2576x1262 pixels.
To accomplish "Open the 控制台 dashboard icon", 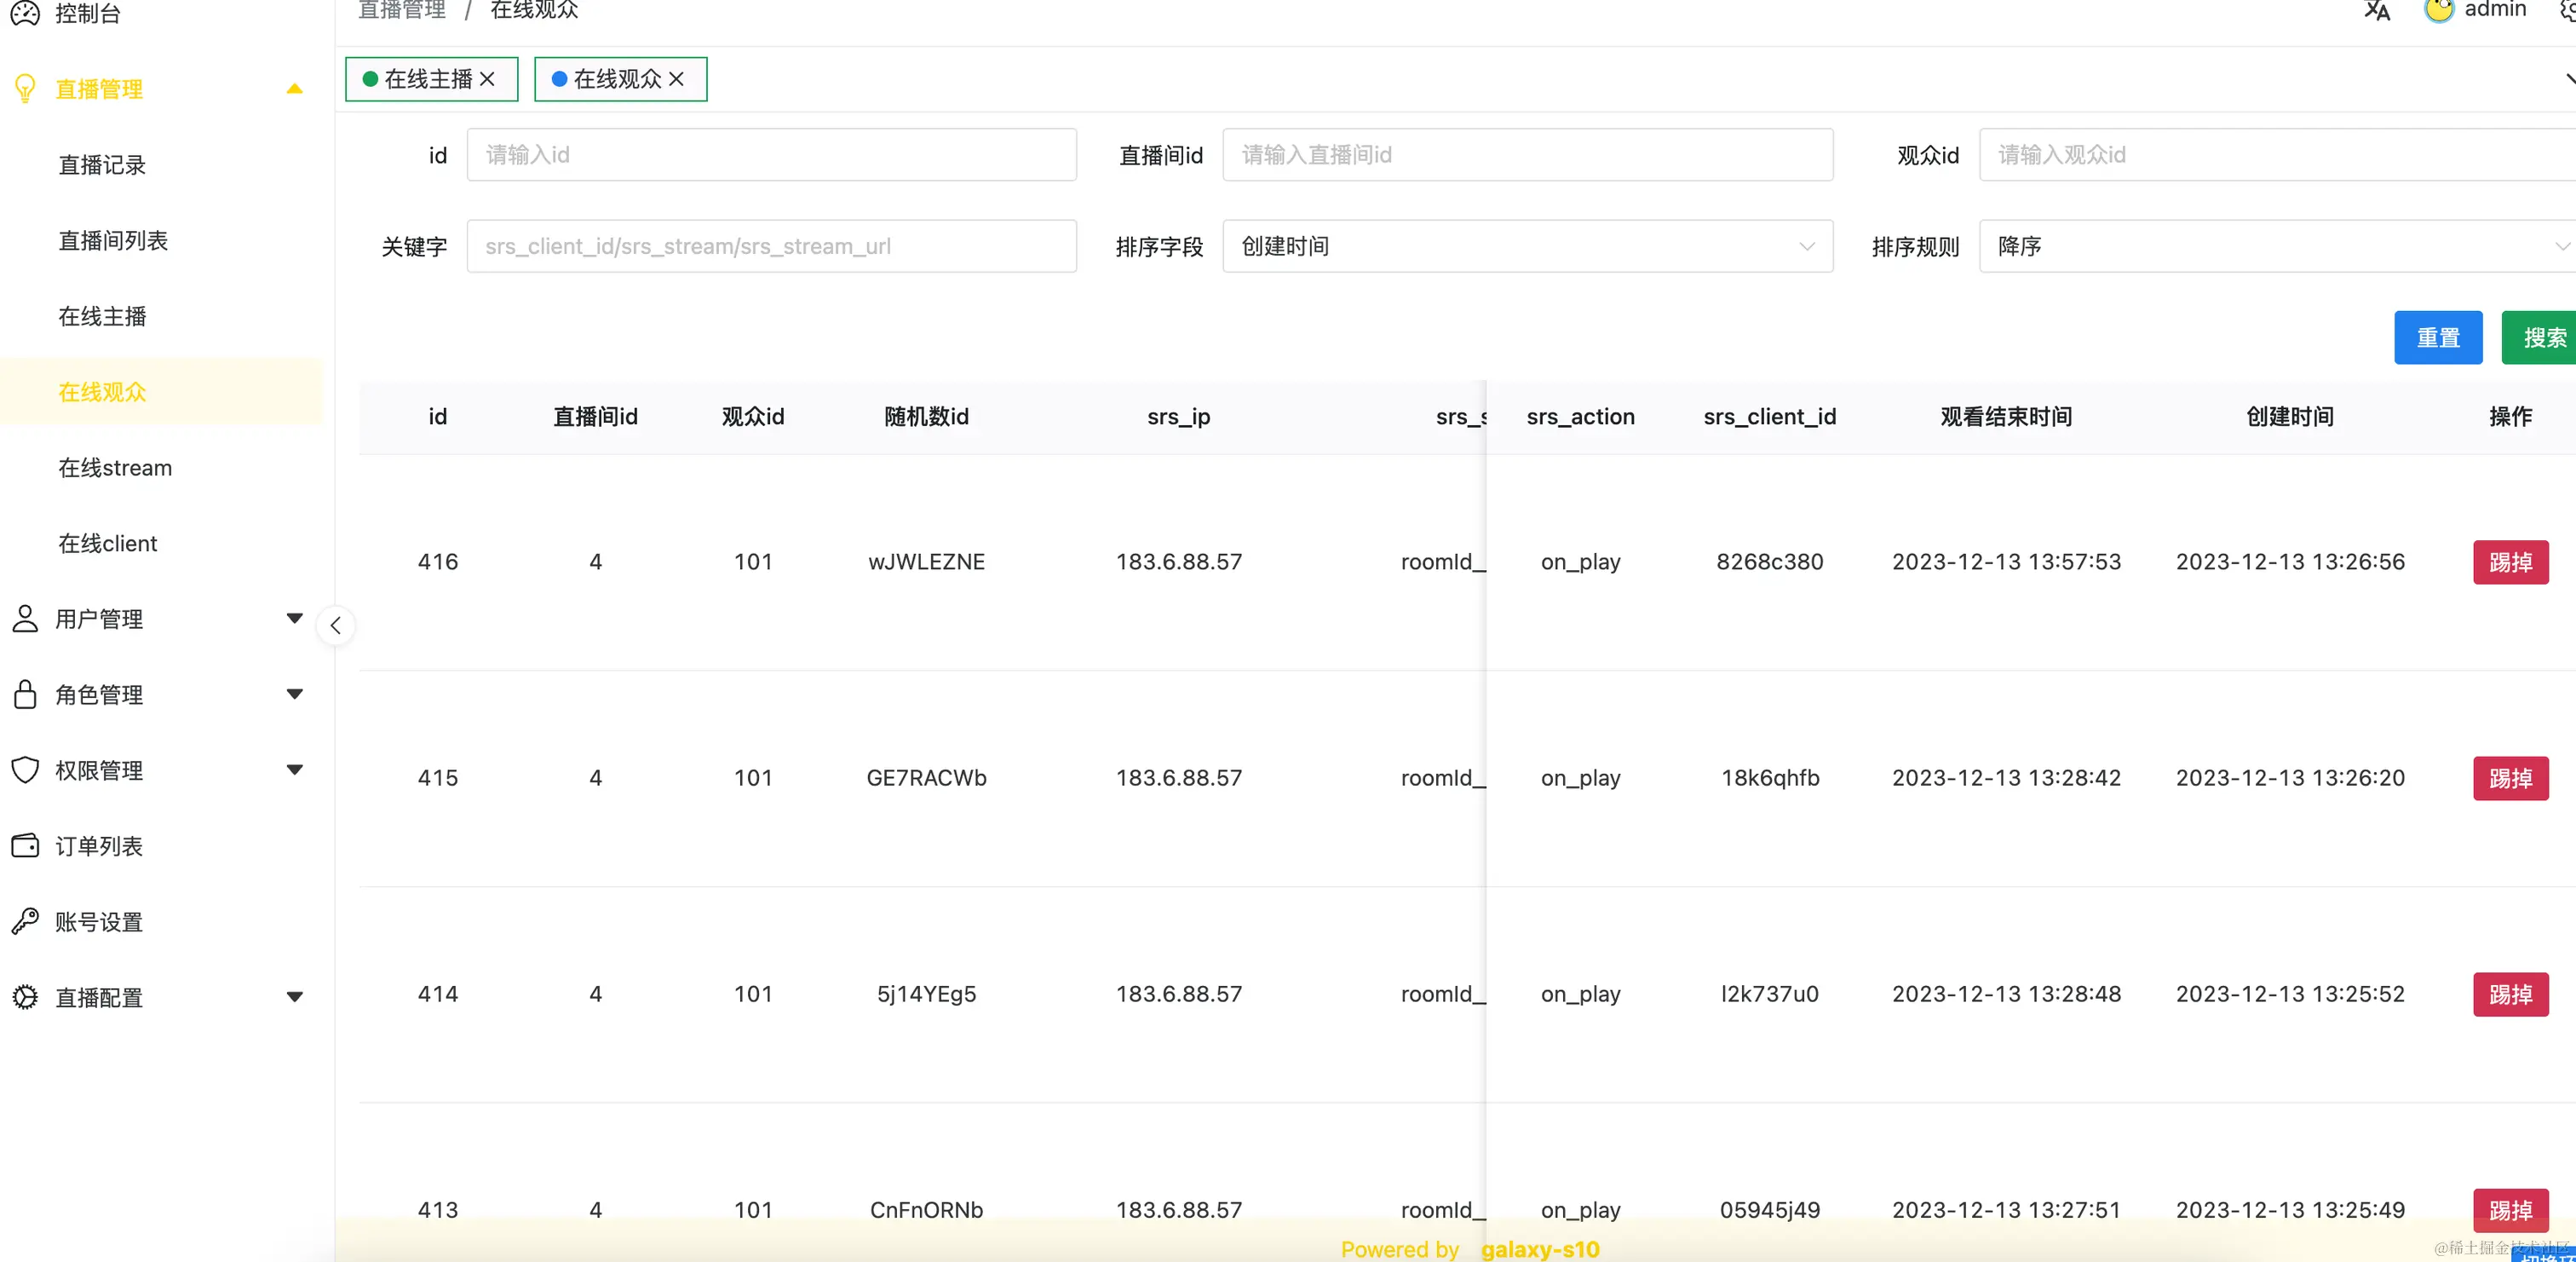I will pyautogui.click(x=25, y=13).
